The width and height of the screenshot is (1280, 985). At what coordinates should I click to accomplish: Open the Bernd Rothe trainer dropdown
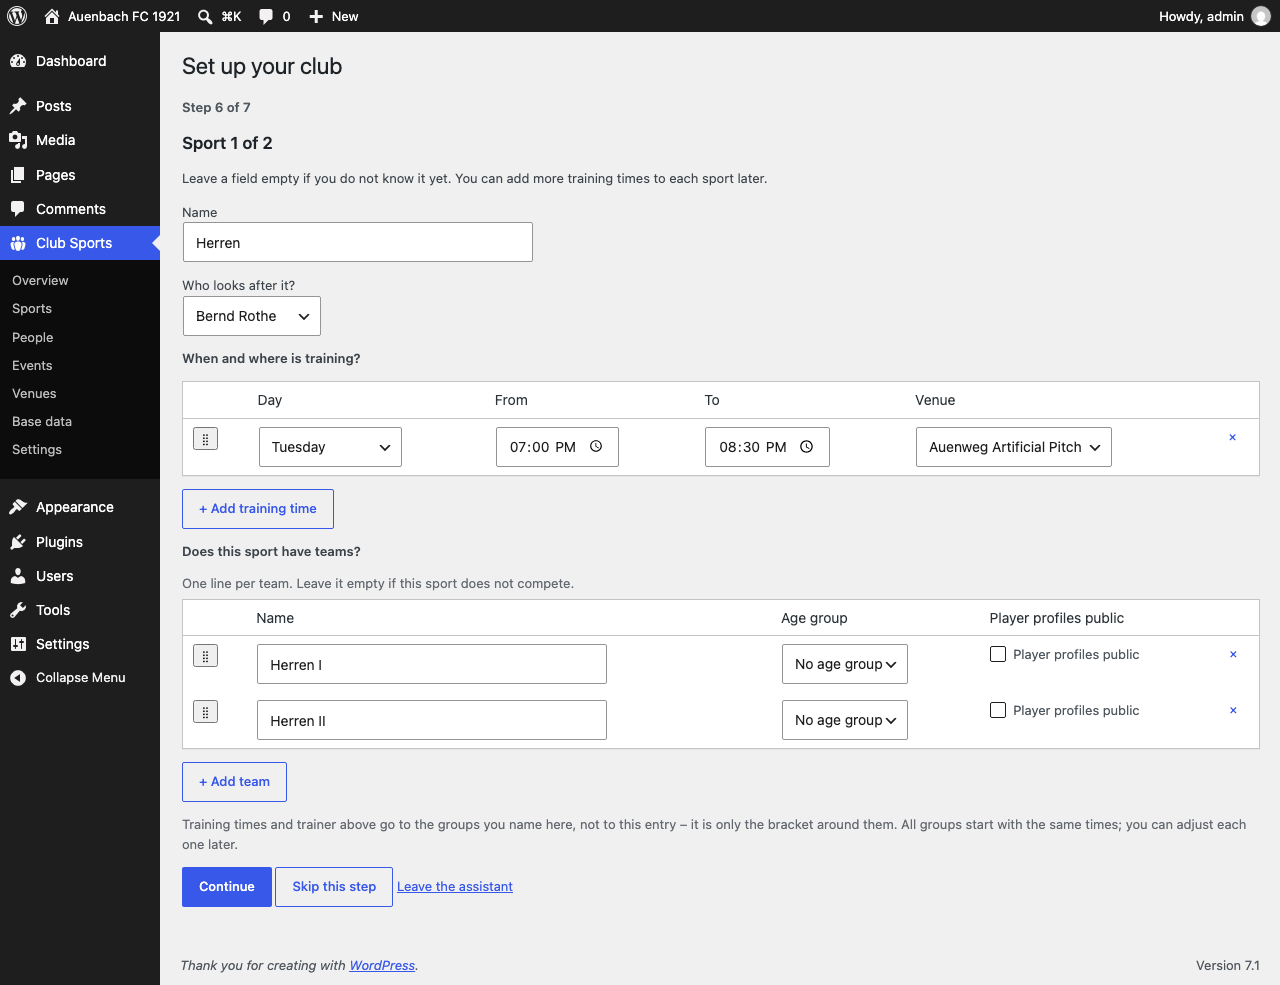pos(252,316)
